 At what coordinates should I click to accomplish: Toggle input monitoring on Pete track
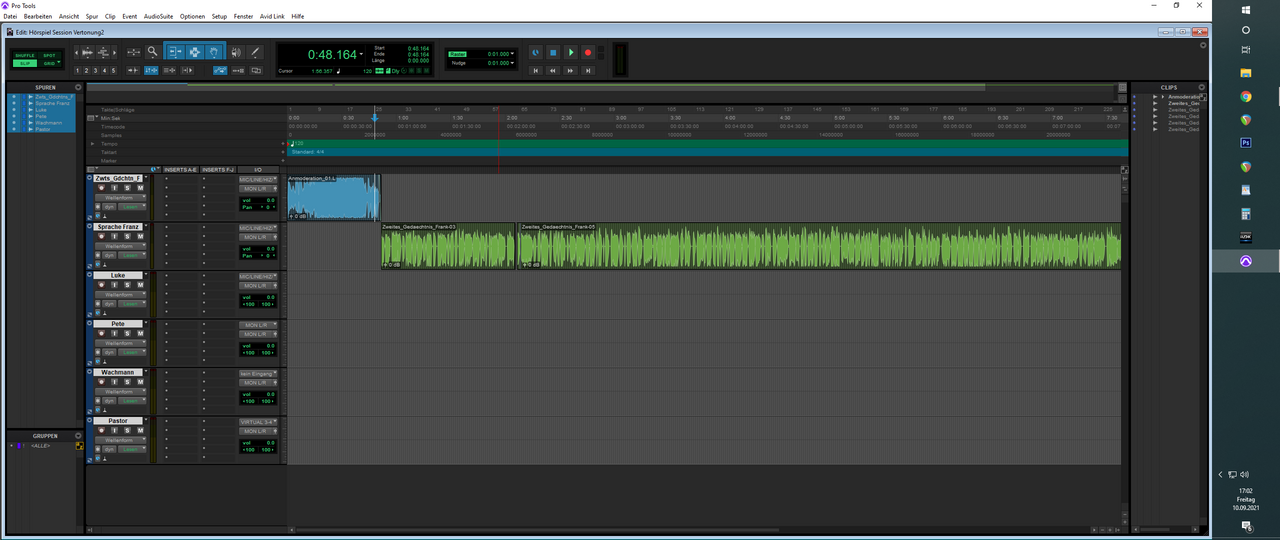pyautogui.click(x=114, y=333)
